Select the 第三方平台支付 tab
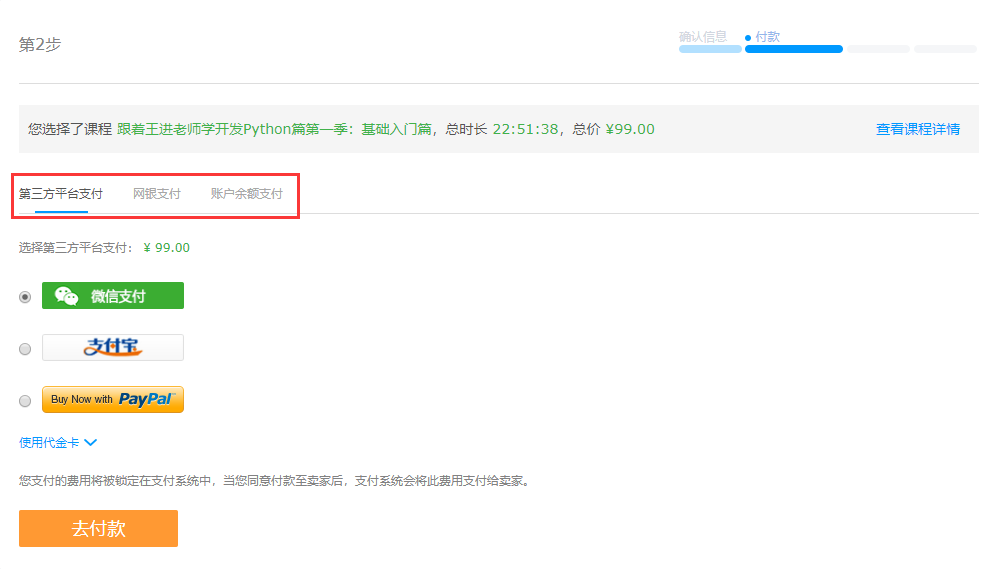This screenshot has width=994, height=569. click(61, 194)
